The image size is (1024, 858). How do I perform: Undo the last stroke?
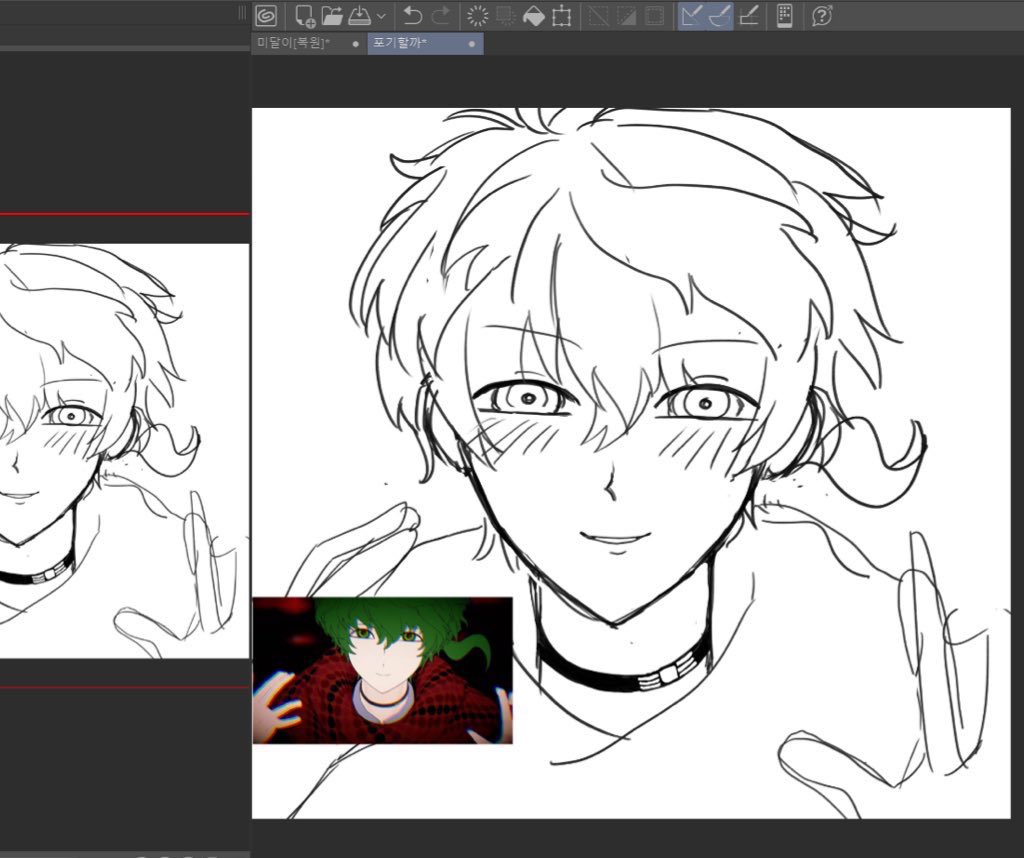click(412, 15)
